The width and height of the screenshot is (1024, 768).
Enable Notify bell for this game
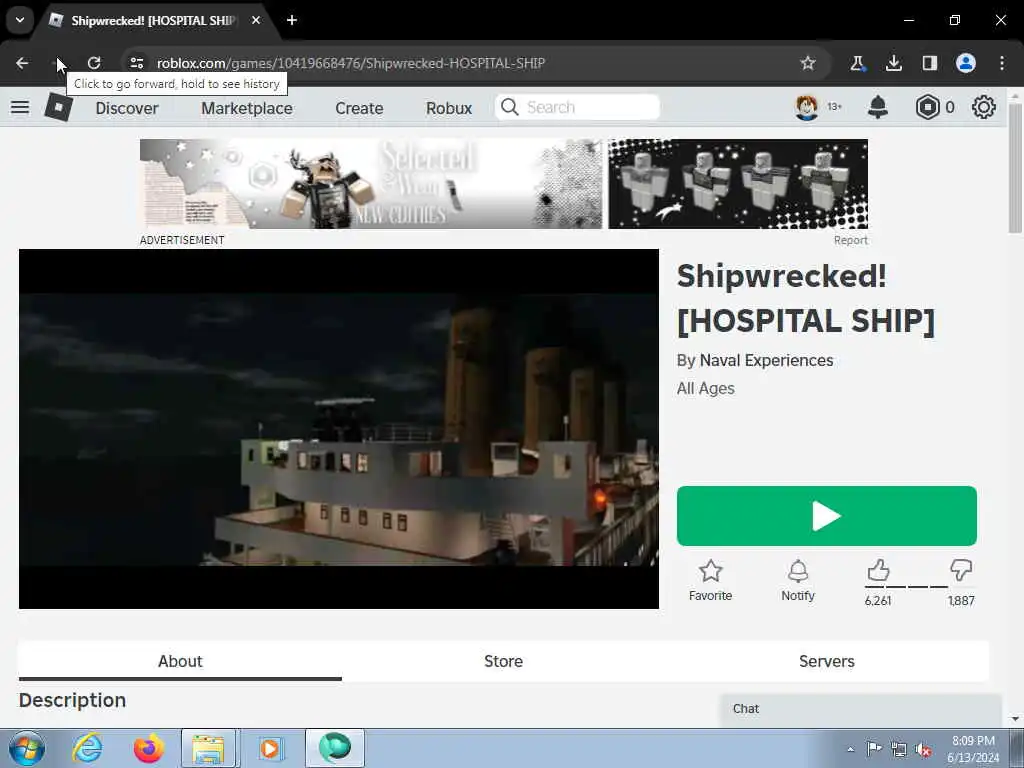(x=798, y=581)
